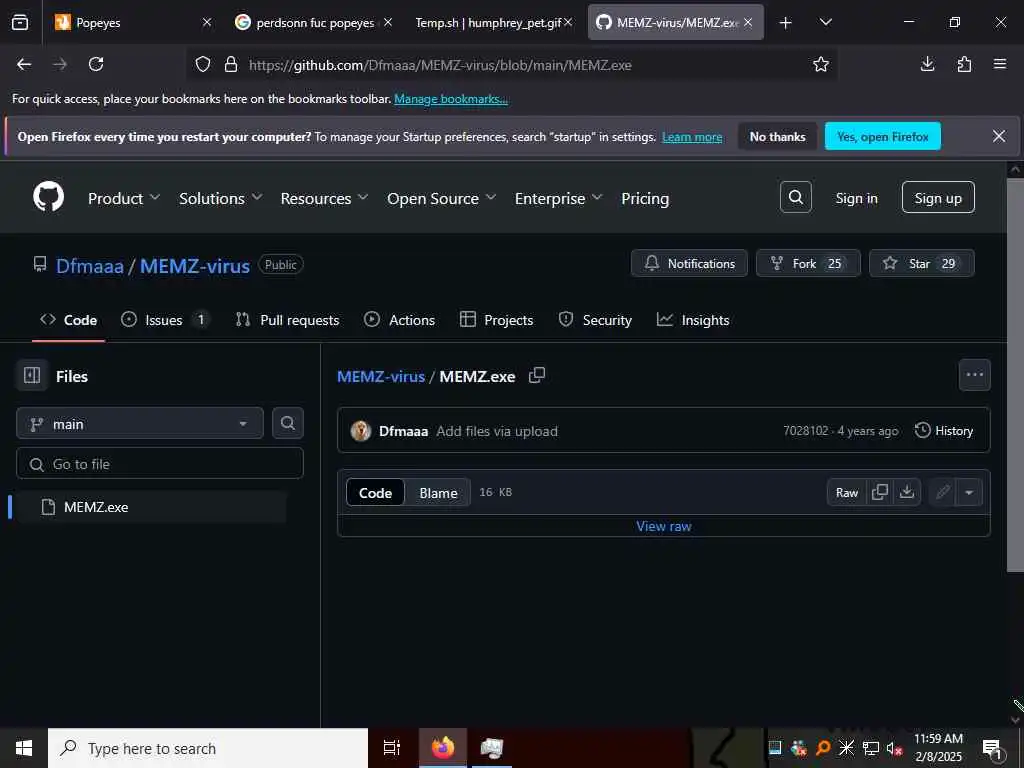Open the Insights tab
Viewport: 1024px width, 768px height.
tap(693, 320)
